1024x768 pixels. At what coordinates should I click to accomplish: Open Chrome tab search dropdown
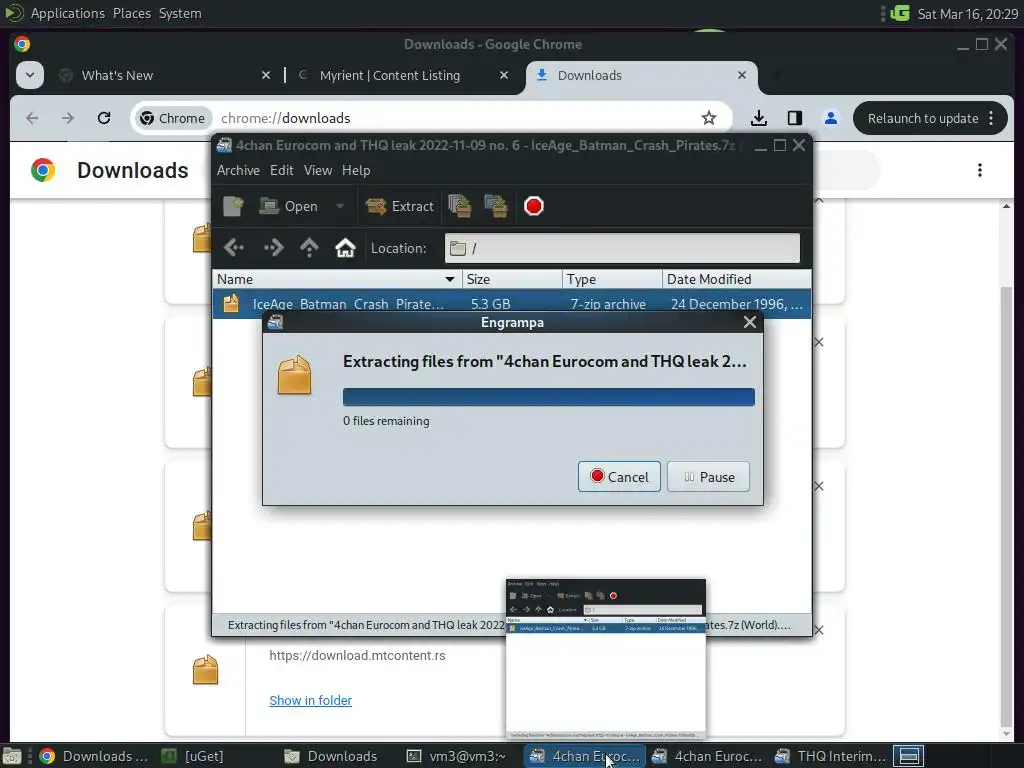click(x=29, y=75)
